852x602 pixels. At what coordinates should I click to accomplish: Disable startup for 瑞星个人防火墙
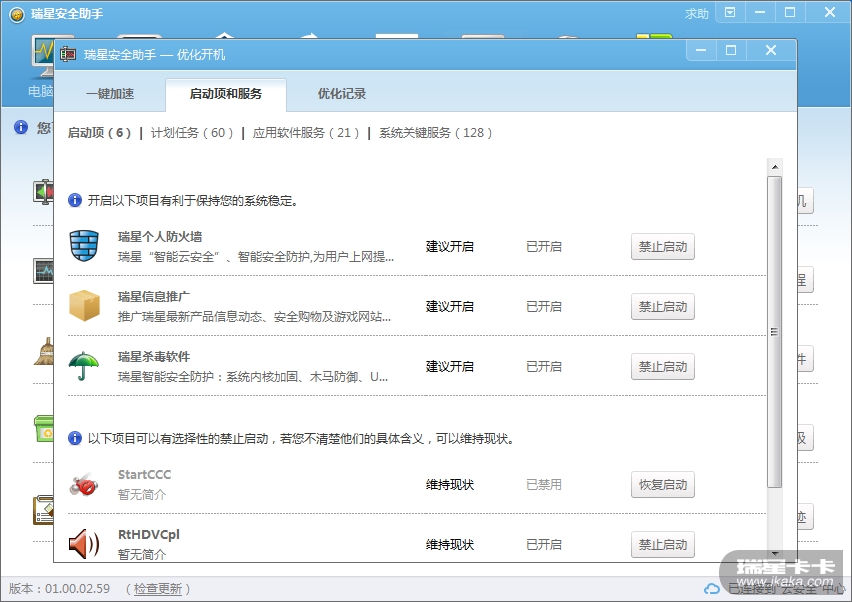tap(662, 247)
